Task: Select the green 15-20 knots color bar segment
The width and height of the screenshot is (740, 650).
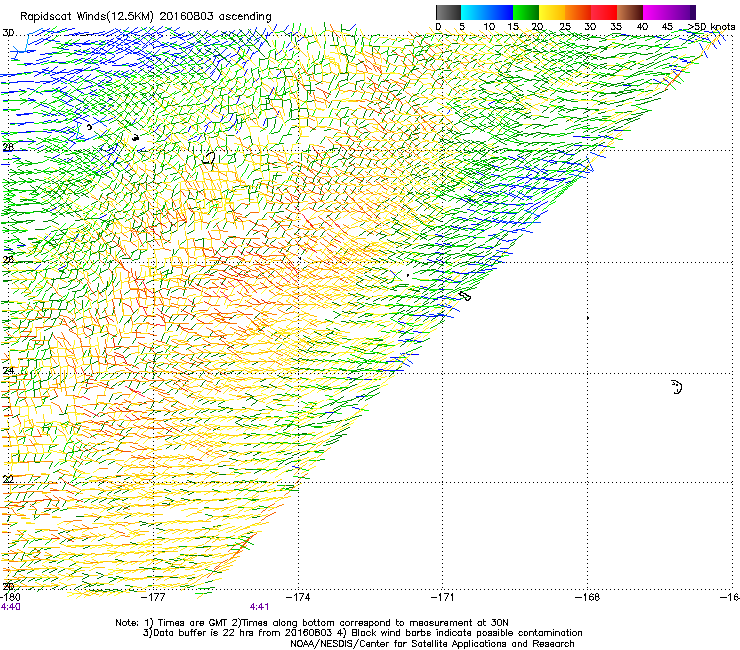Action: click(526, 12)
